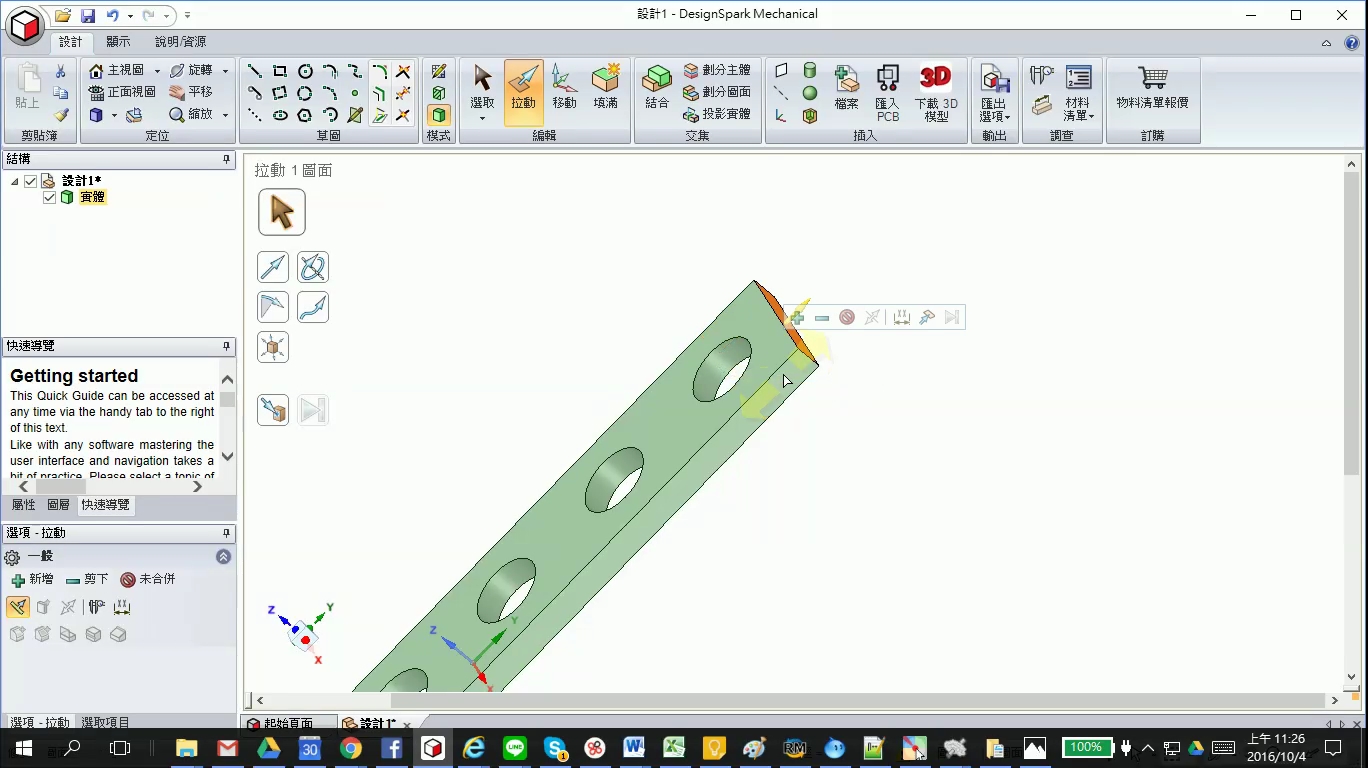Viewport: 1368px width, 768px height.
Task: Open the 縮放 dropdown arrow
Action: (225, 115)
